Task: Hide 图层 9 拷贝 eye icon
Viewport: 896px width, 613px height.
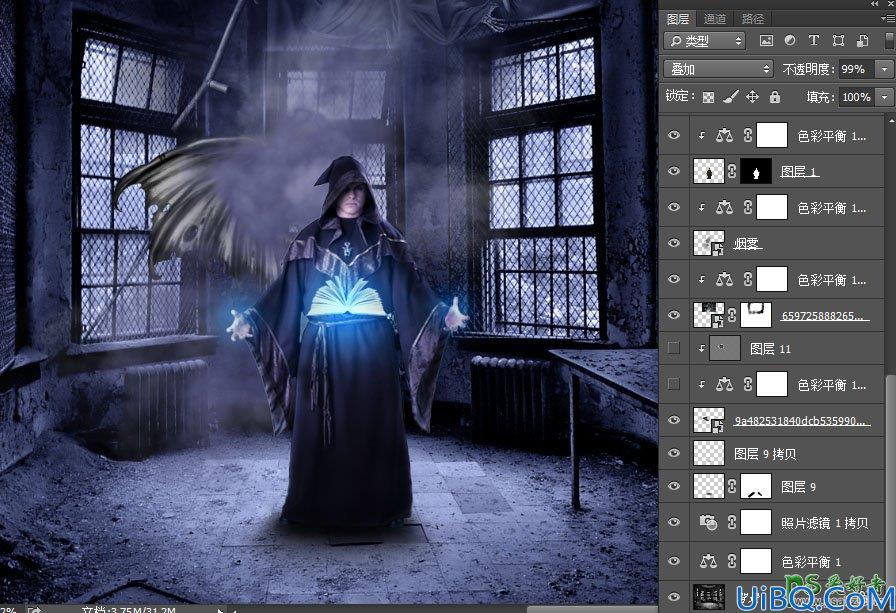Action: click(674, 453)
